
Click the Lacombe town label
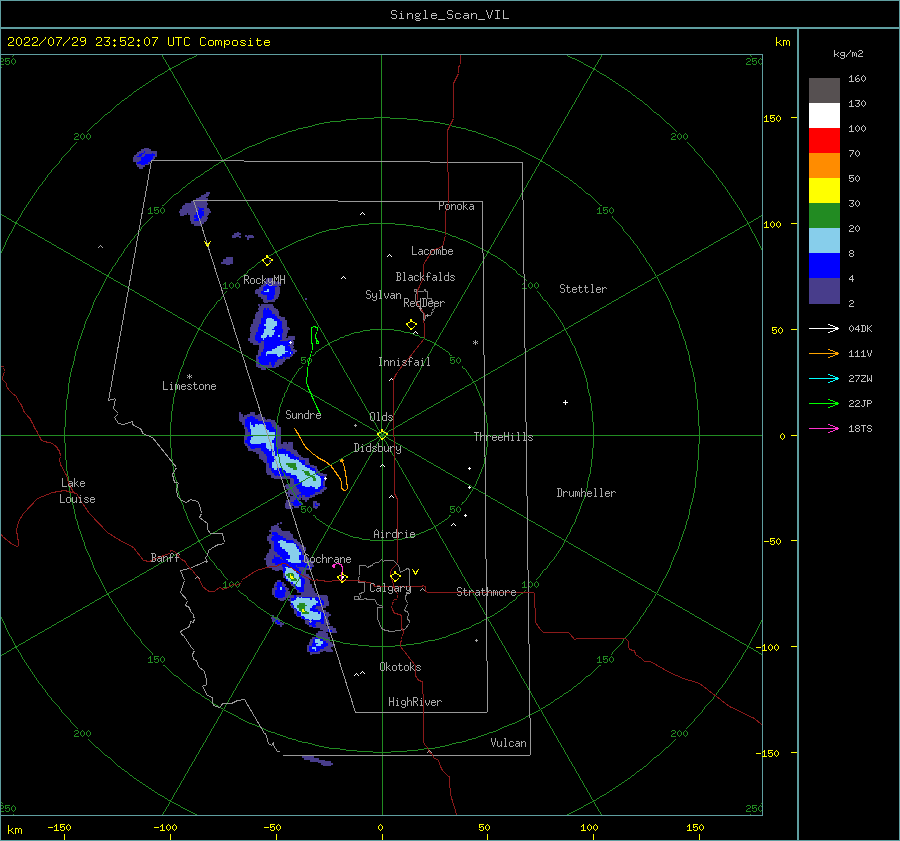coord(432,251)
